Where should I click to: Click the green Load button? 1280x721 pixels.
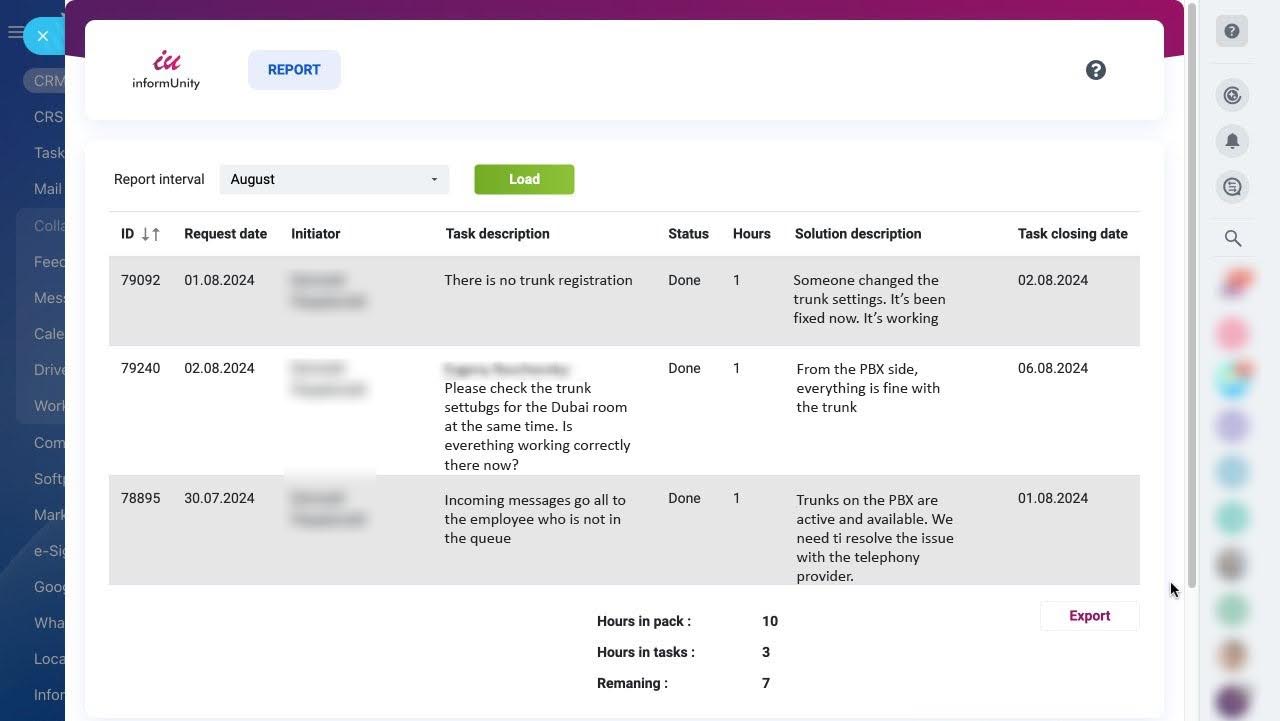[x=524, y=179]
